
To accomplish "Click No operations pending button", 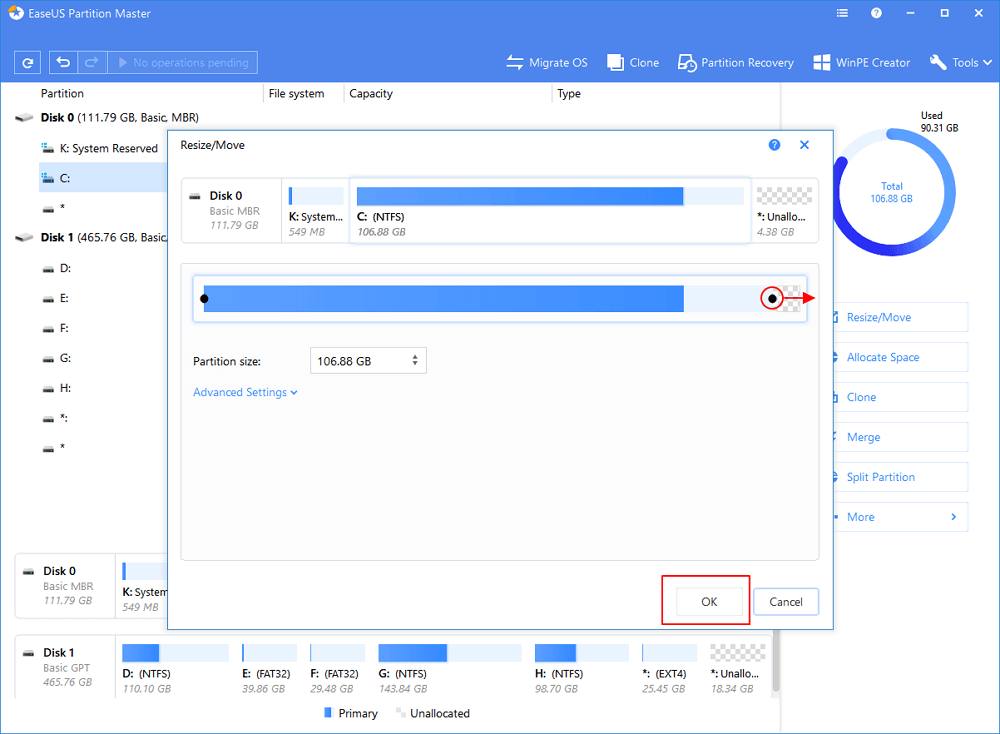I will point(182,62).
